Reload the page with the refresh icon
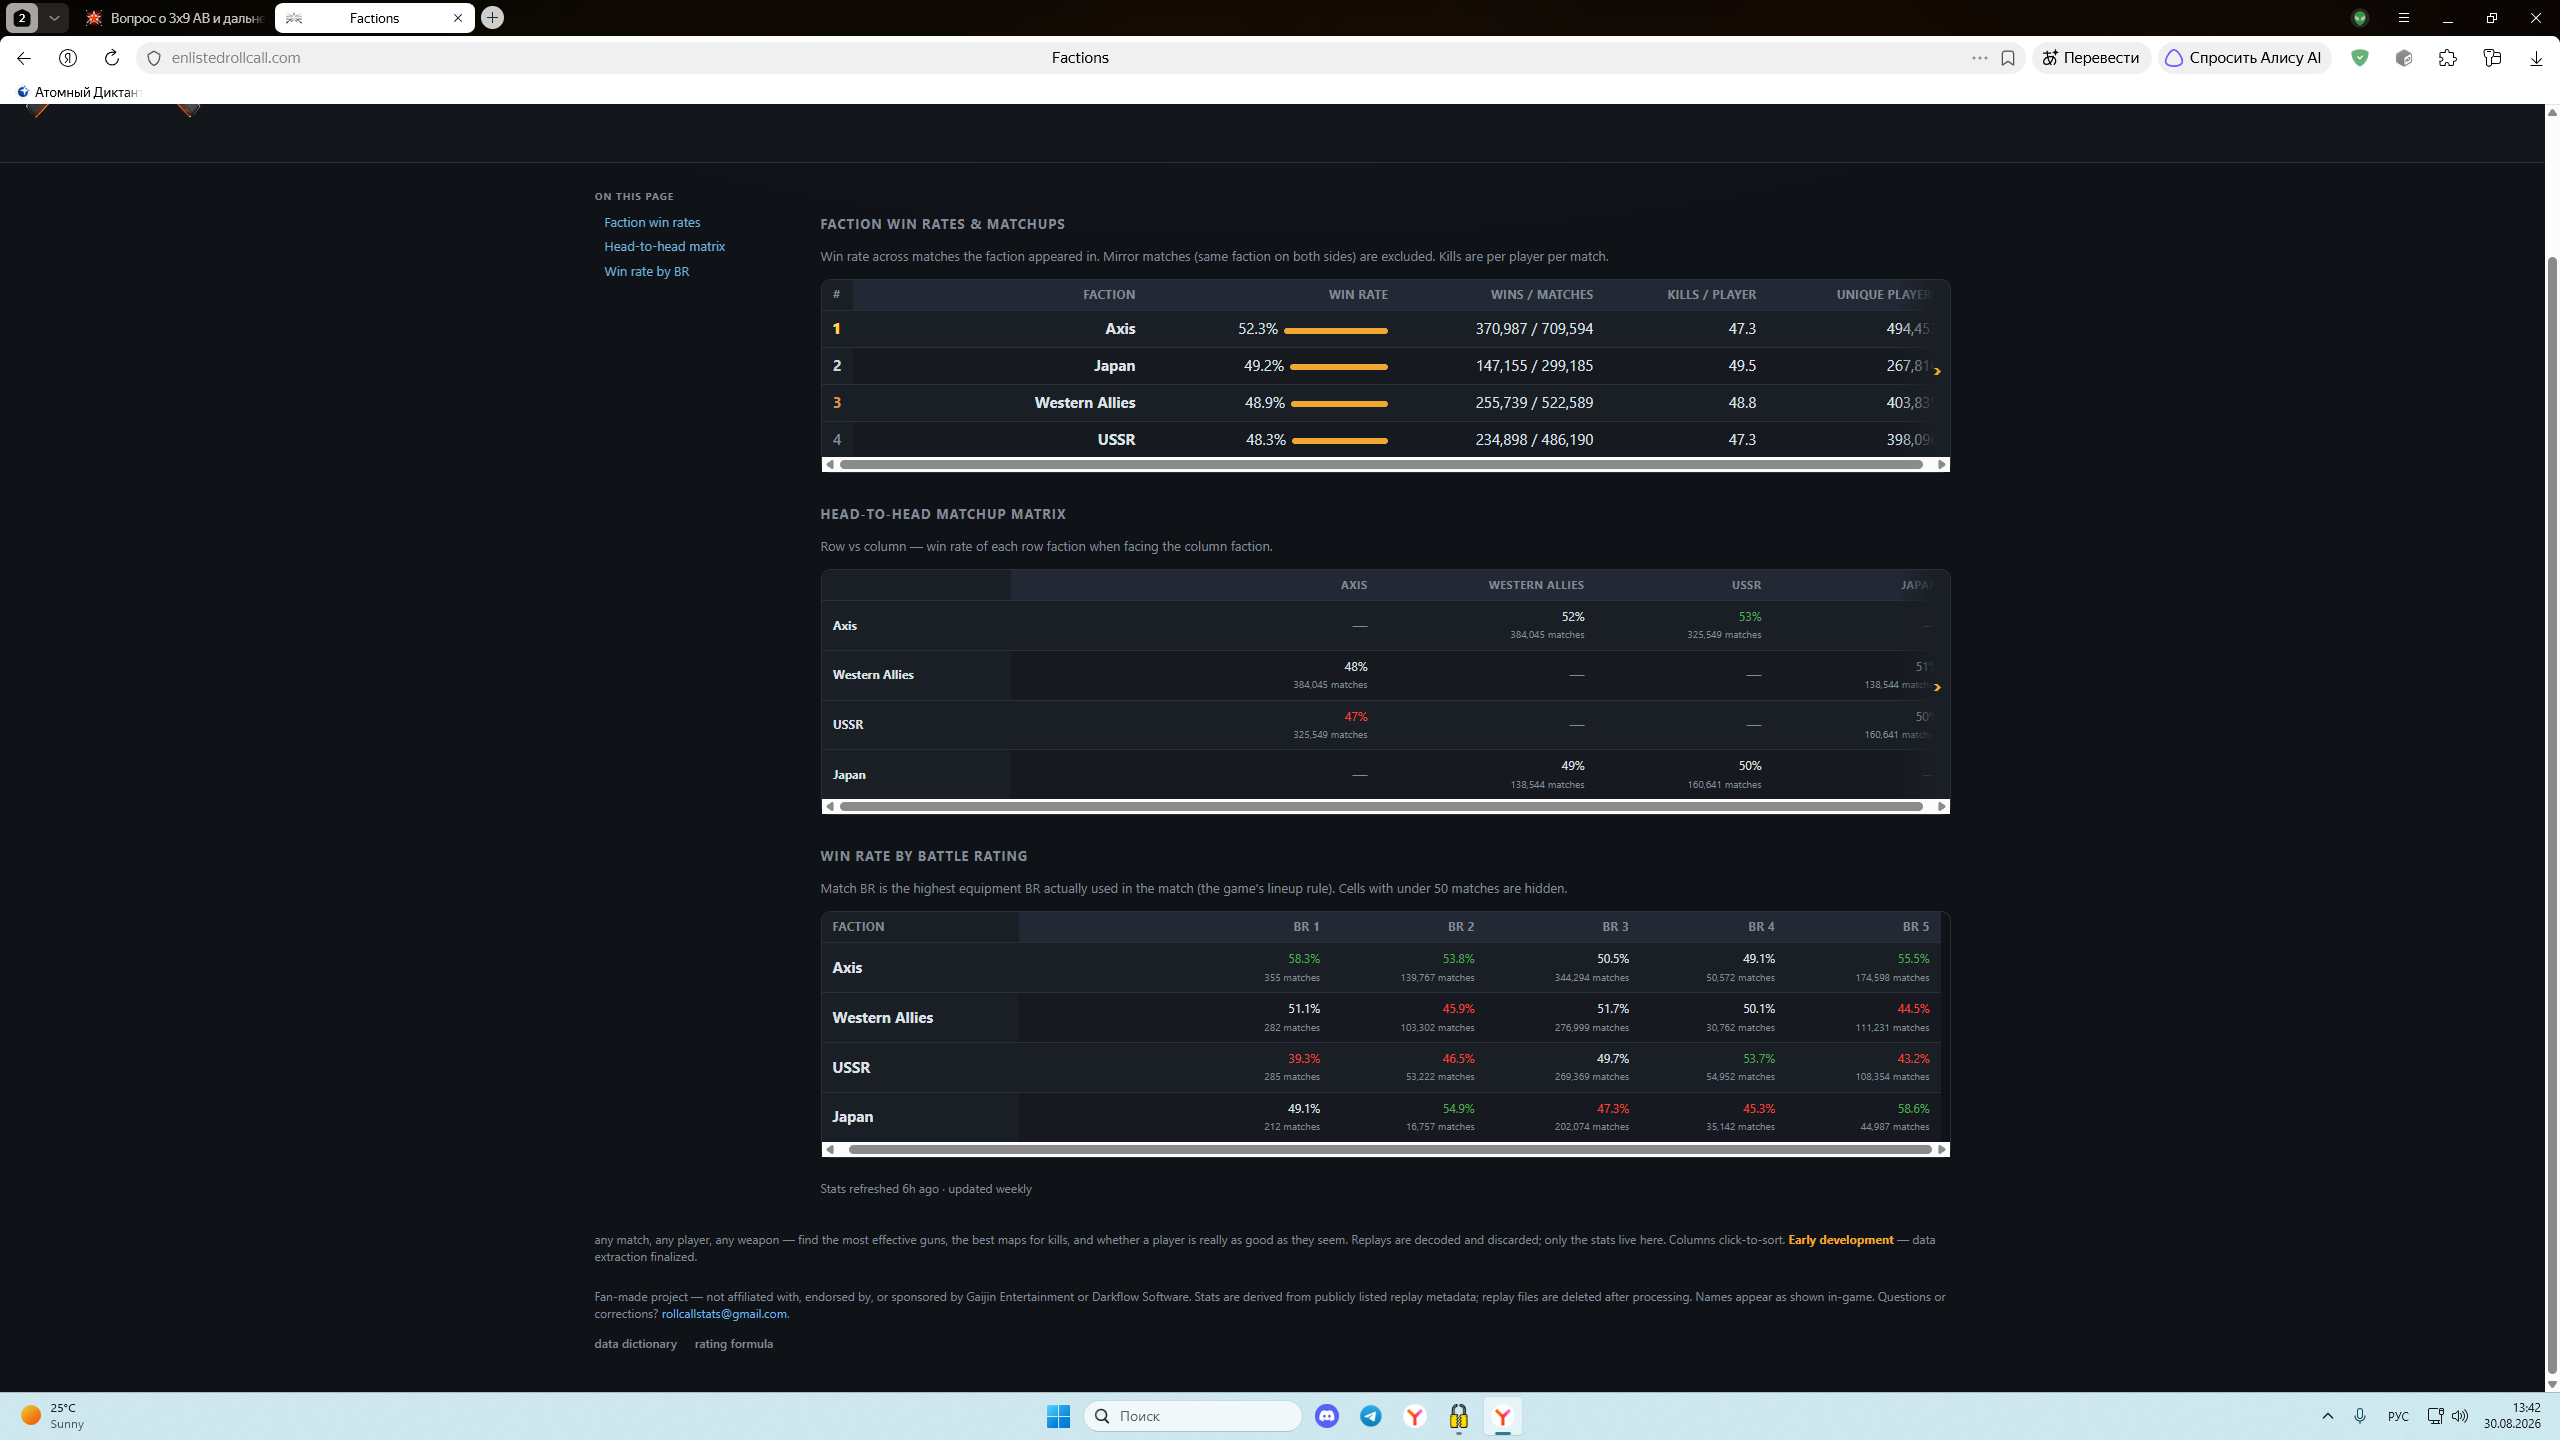 click(x=112, y=58)
